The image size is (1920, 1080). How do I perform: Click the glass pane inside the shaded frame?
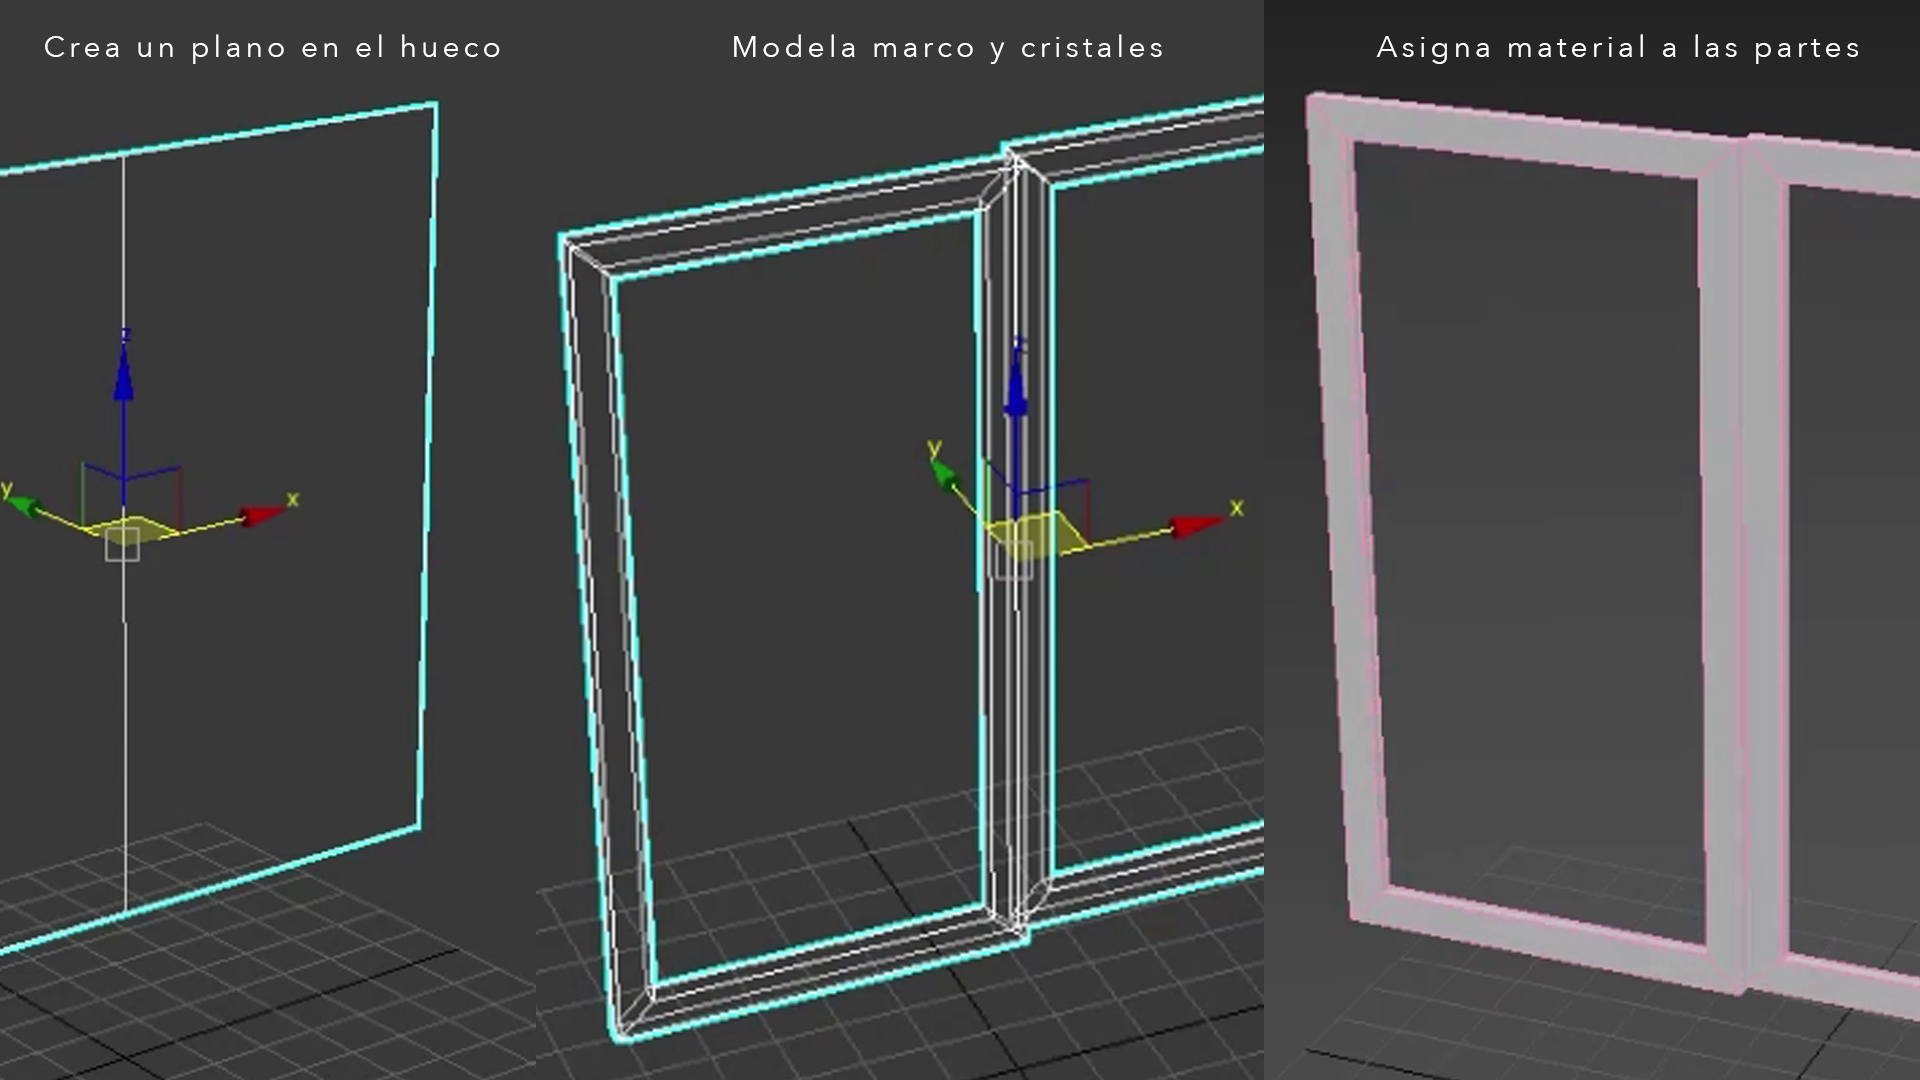1530,540
